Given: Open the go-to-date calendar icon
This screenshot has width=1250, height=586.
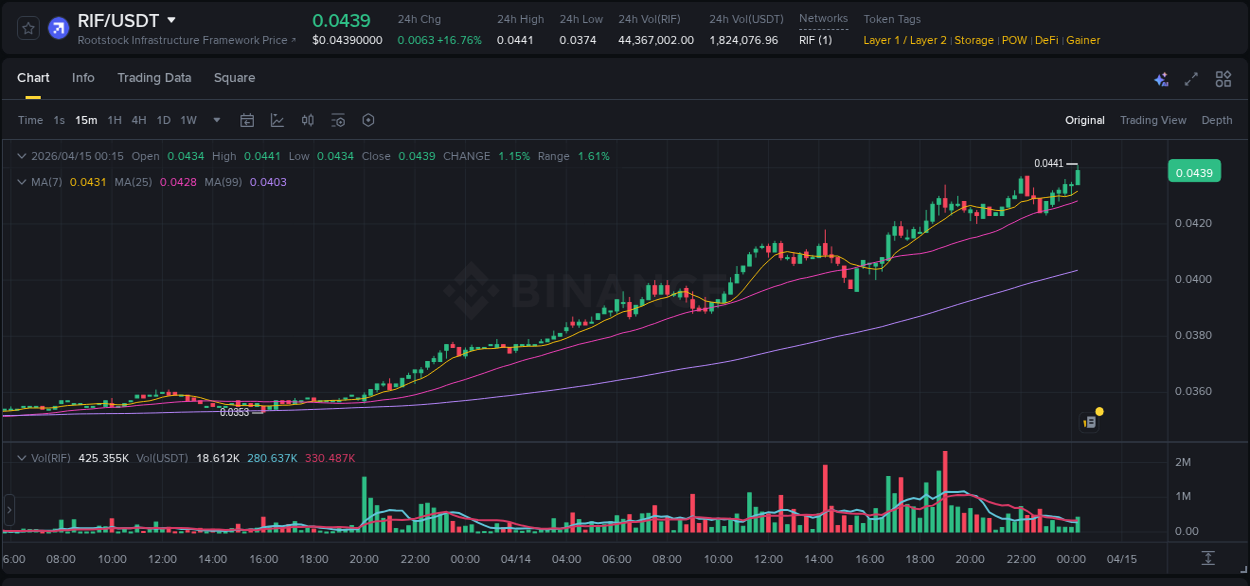Looking at the screenshot, I should pyautogui.click(x=247, y=120).
